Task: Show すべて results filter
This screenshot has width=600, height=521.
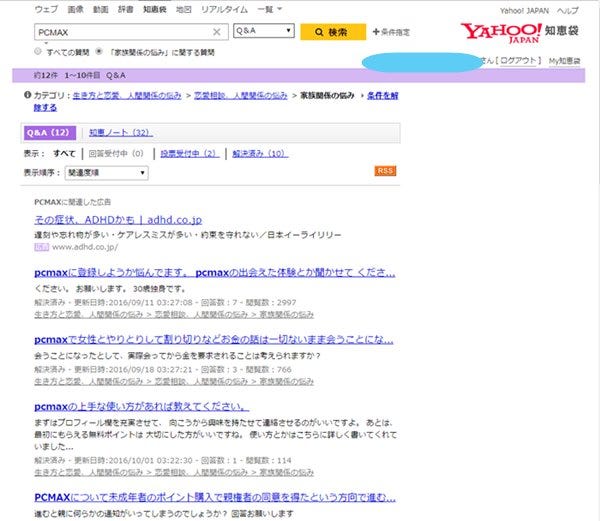Action: point(64,154)
